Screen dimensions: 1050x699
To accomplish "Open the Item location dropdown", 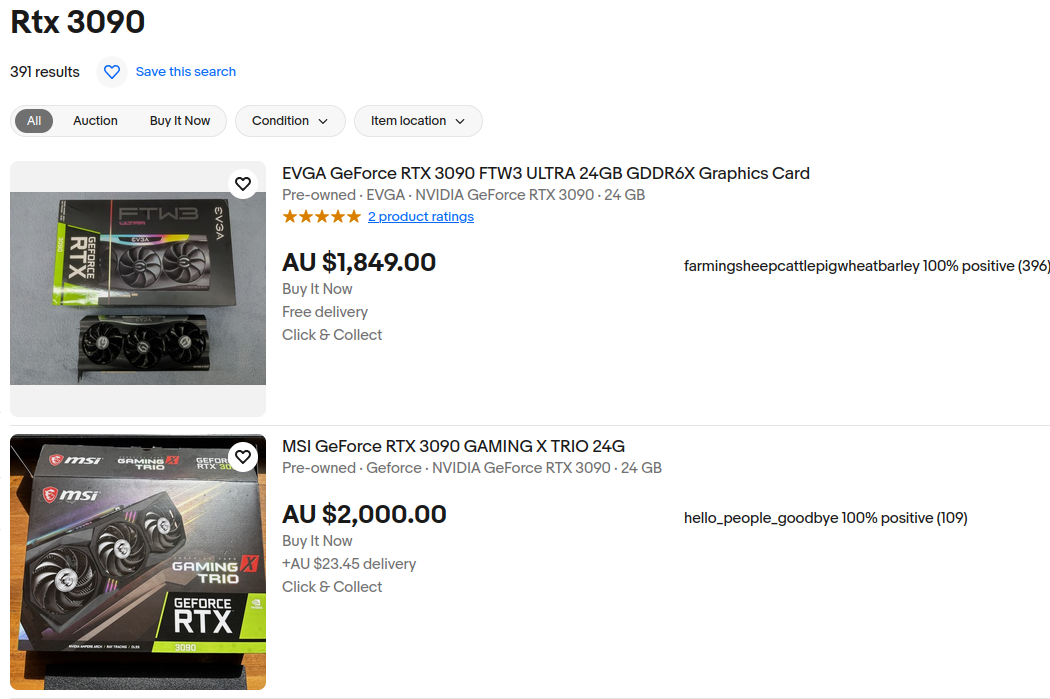I will pos(418,121).
